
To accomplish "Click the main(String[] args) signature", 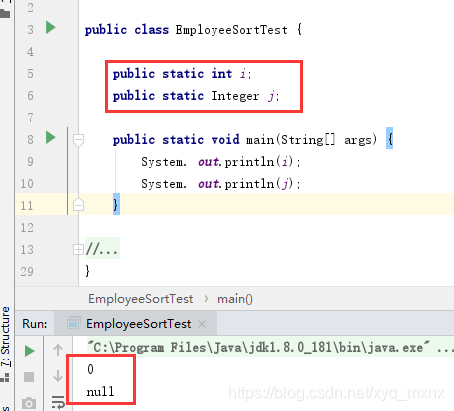I will pyautogui.click(x=311, y=140).
